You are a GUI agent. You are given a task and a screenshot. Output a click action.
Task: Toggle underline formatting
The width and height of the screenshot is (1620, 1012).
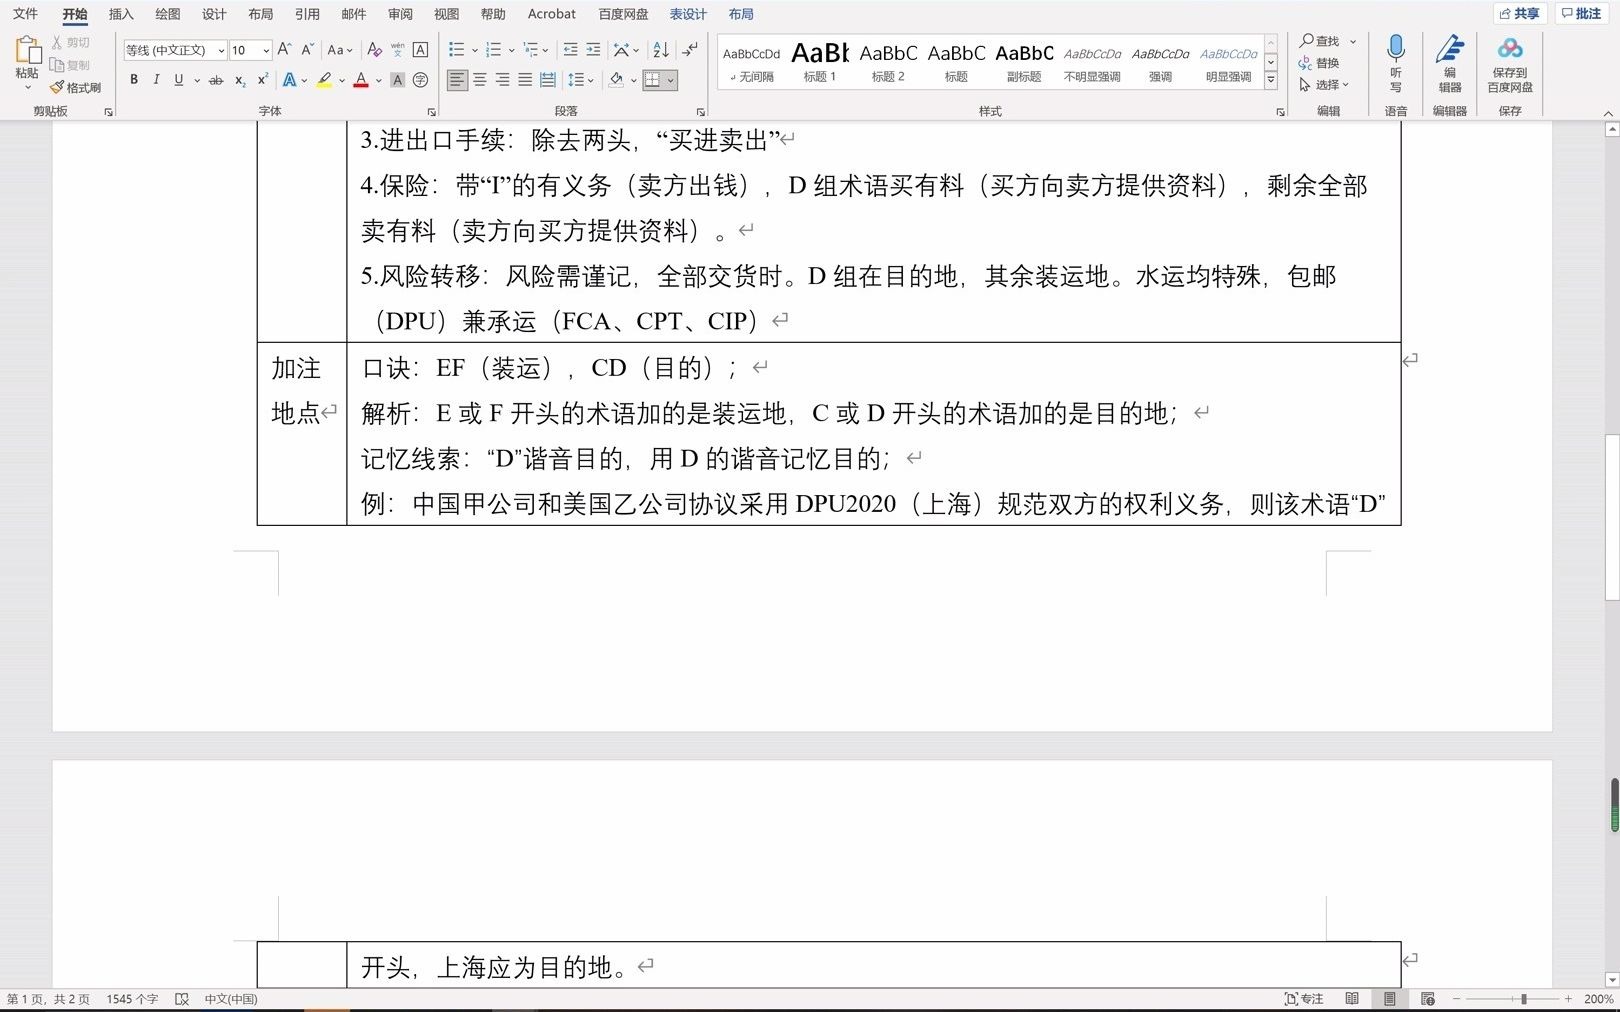click(178, 80)
